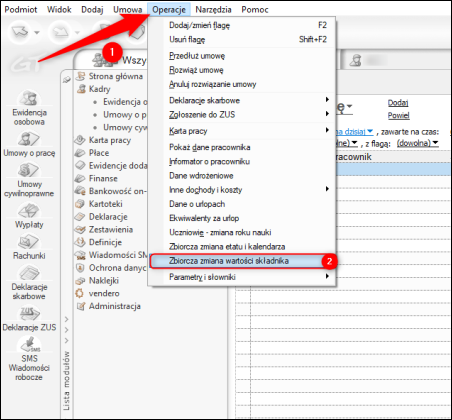Choose Zbiorcza zmiana etatu i kalendarza
The image size is (452, 420).
coord(242,247)
